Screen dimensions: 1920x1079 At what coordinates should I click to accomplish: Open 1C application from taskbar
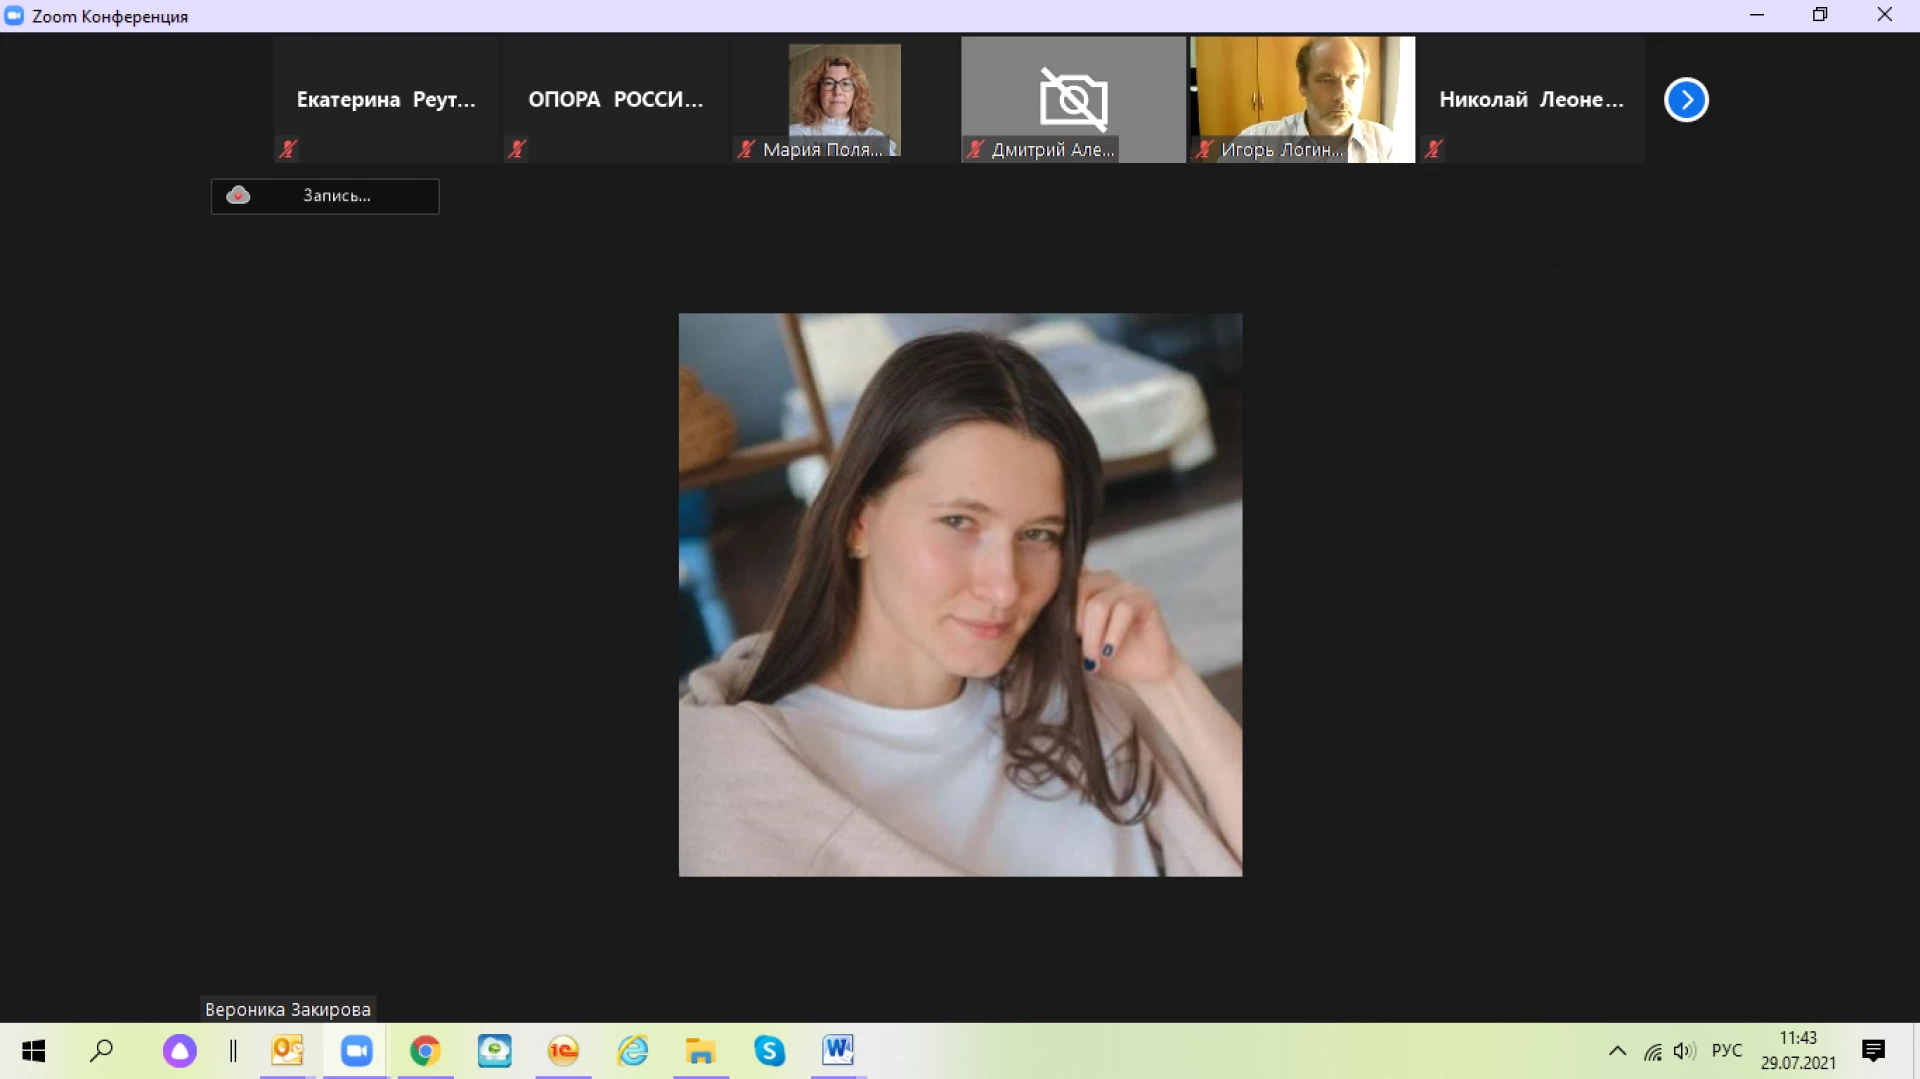(x=563, y=1051)
